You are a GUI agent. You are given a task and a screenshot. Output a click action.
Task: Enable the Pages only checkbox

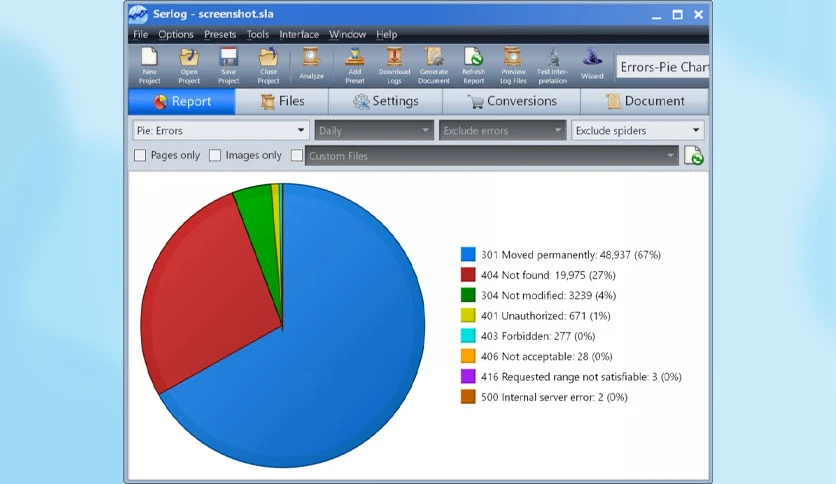(140, 155)
